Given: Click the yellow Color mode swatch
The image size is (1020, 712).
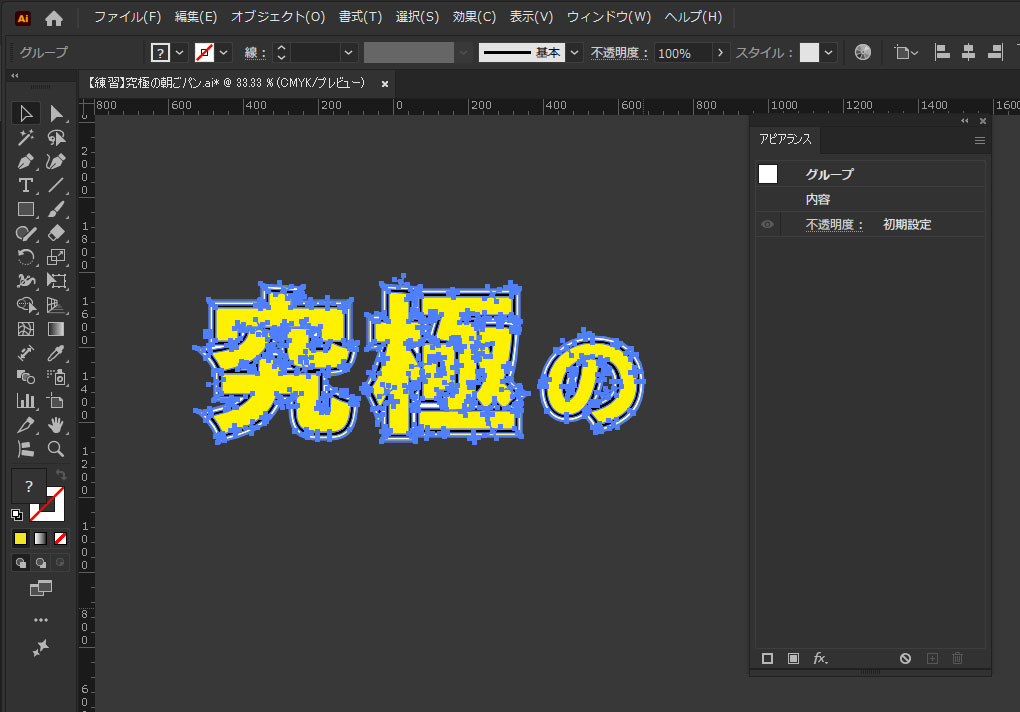Looking at the screenshot, I should point(20,539).
